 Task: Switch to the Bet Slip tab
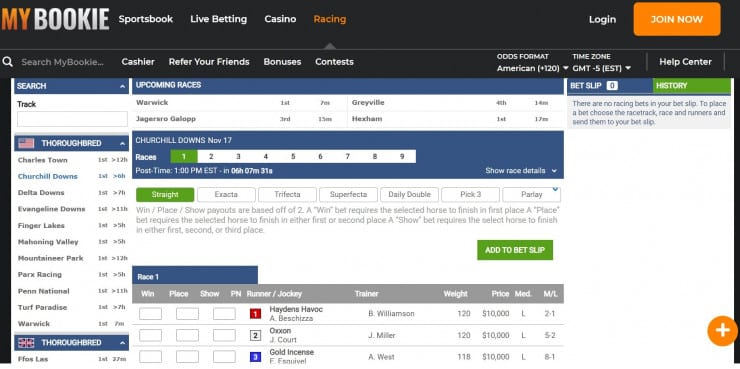610,86
